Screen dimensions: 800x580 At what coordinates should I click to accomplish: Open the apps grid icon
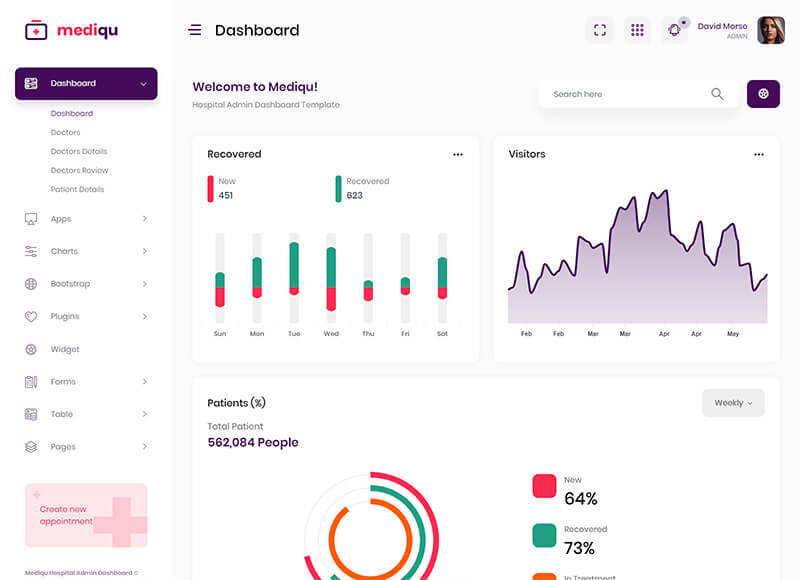click(x=637, y=30)
